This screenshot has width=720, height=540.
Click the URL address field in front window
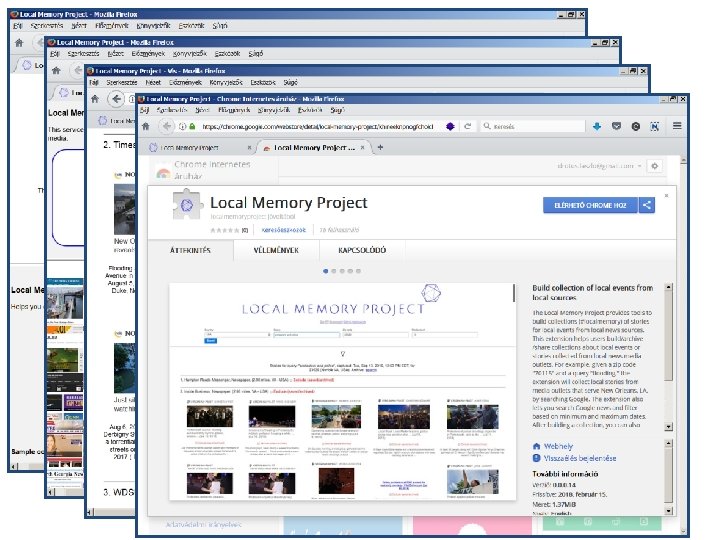(x=318, y=126)
